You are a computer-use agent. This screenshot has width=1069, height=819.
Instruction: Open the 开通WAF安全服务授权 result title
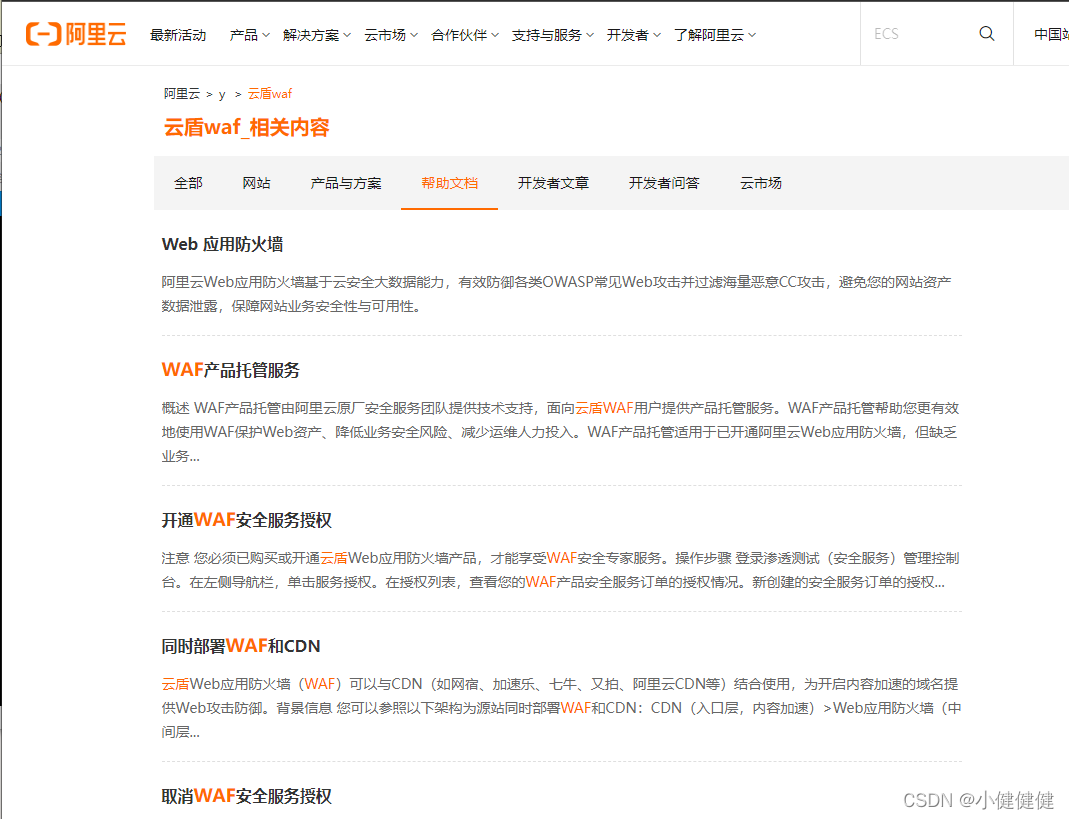click(246, 520)
